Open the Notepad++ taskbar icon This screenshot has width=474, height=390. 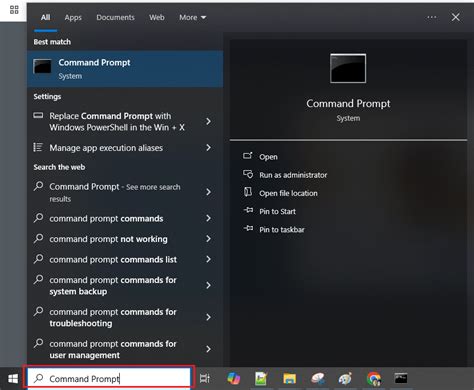click(x=261, y=379)
